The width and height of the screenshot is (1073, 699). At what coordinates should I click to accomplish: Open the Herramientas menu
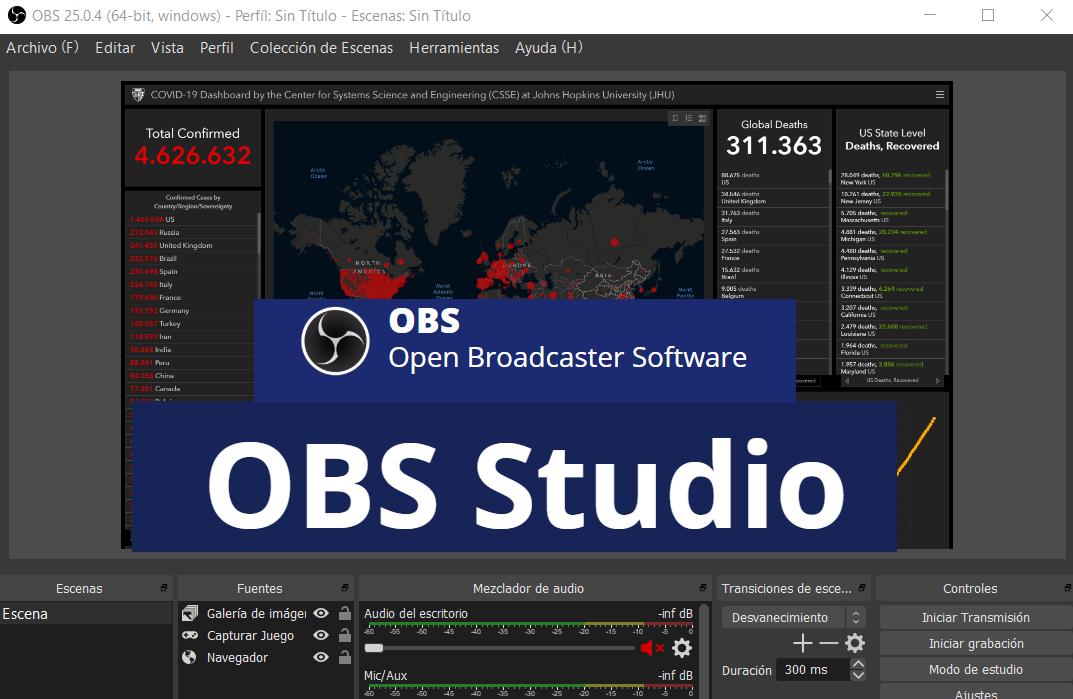point(454,47)
